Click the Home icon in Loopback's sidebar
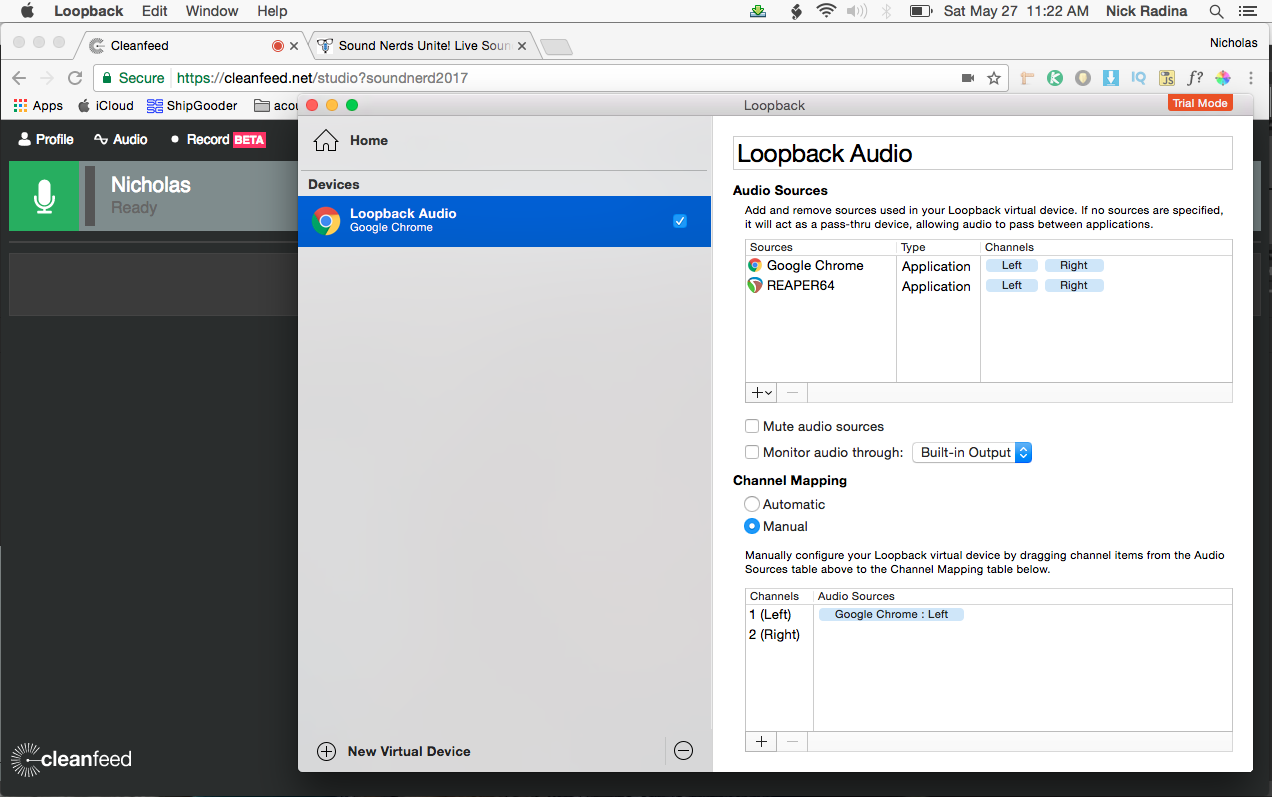Image resolution: width=1272 pixels, height=797 pixels. pos(325,140)
